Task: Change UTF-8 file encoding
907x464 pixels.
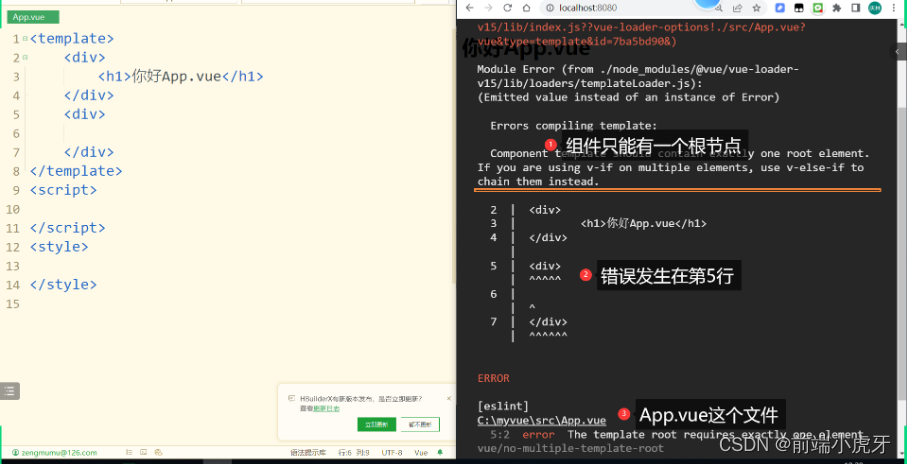Action: (392, 452)
